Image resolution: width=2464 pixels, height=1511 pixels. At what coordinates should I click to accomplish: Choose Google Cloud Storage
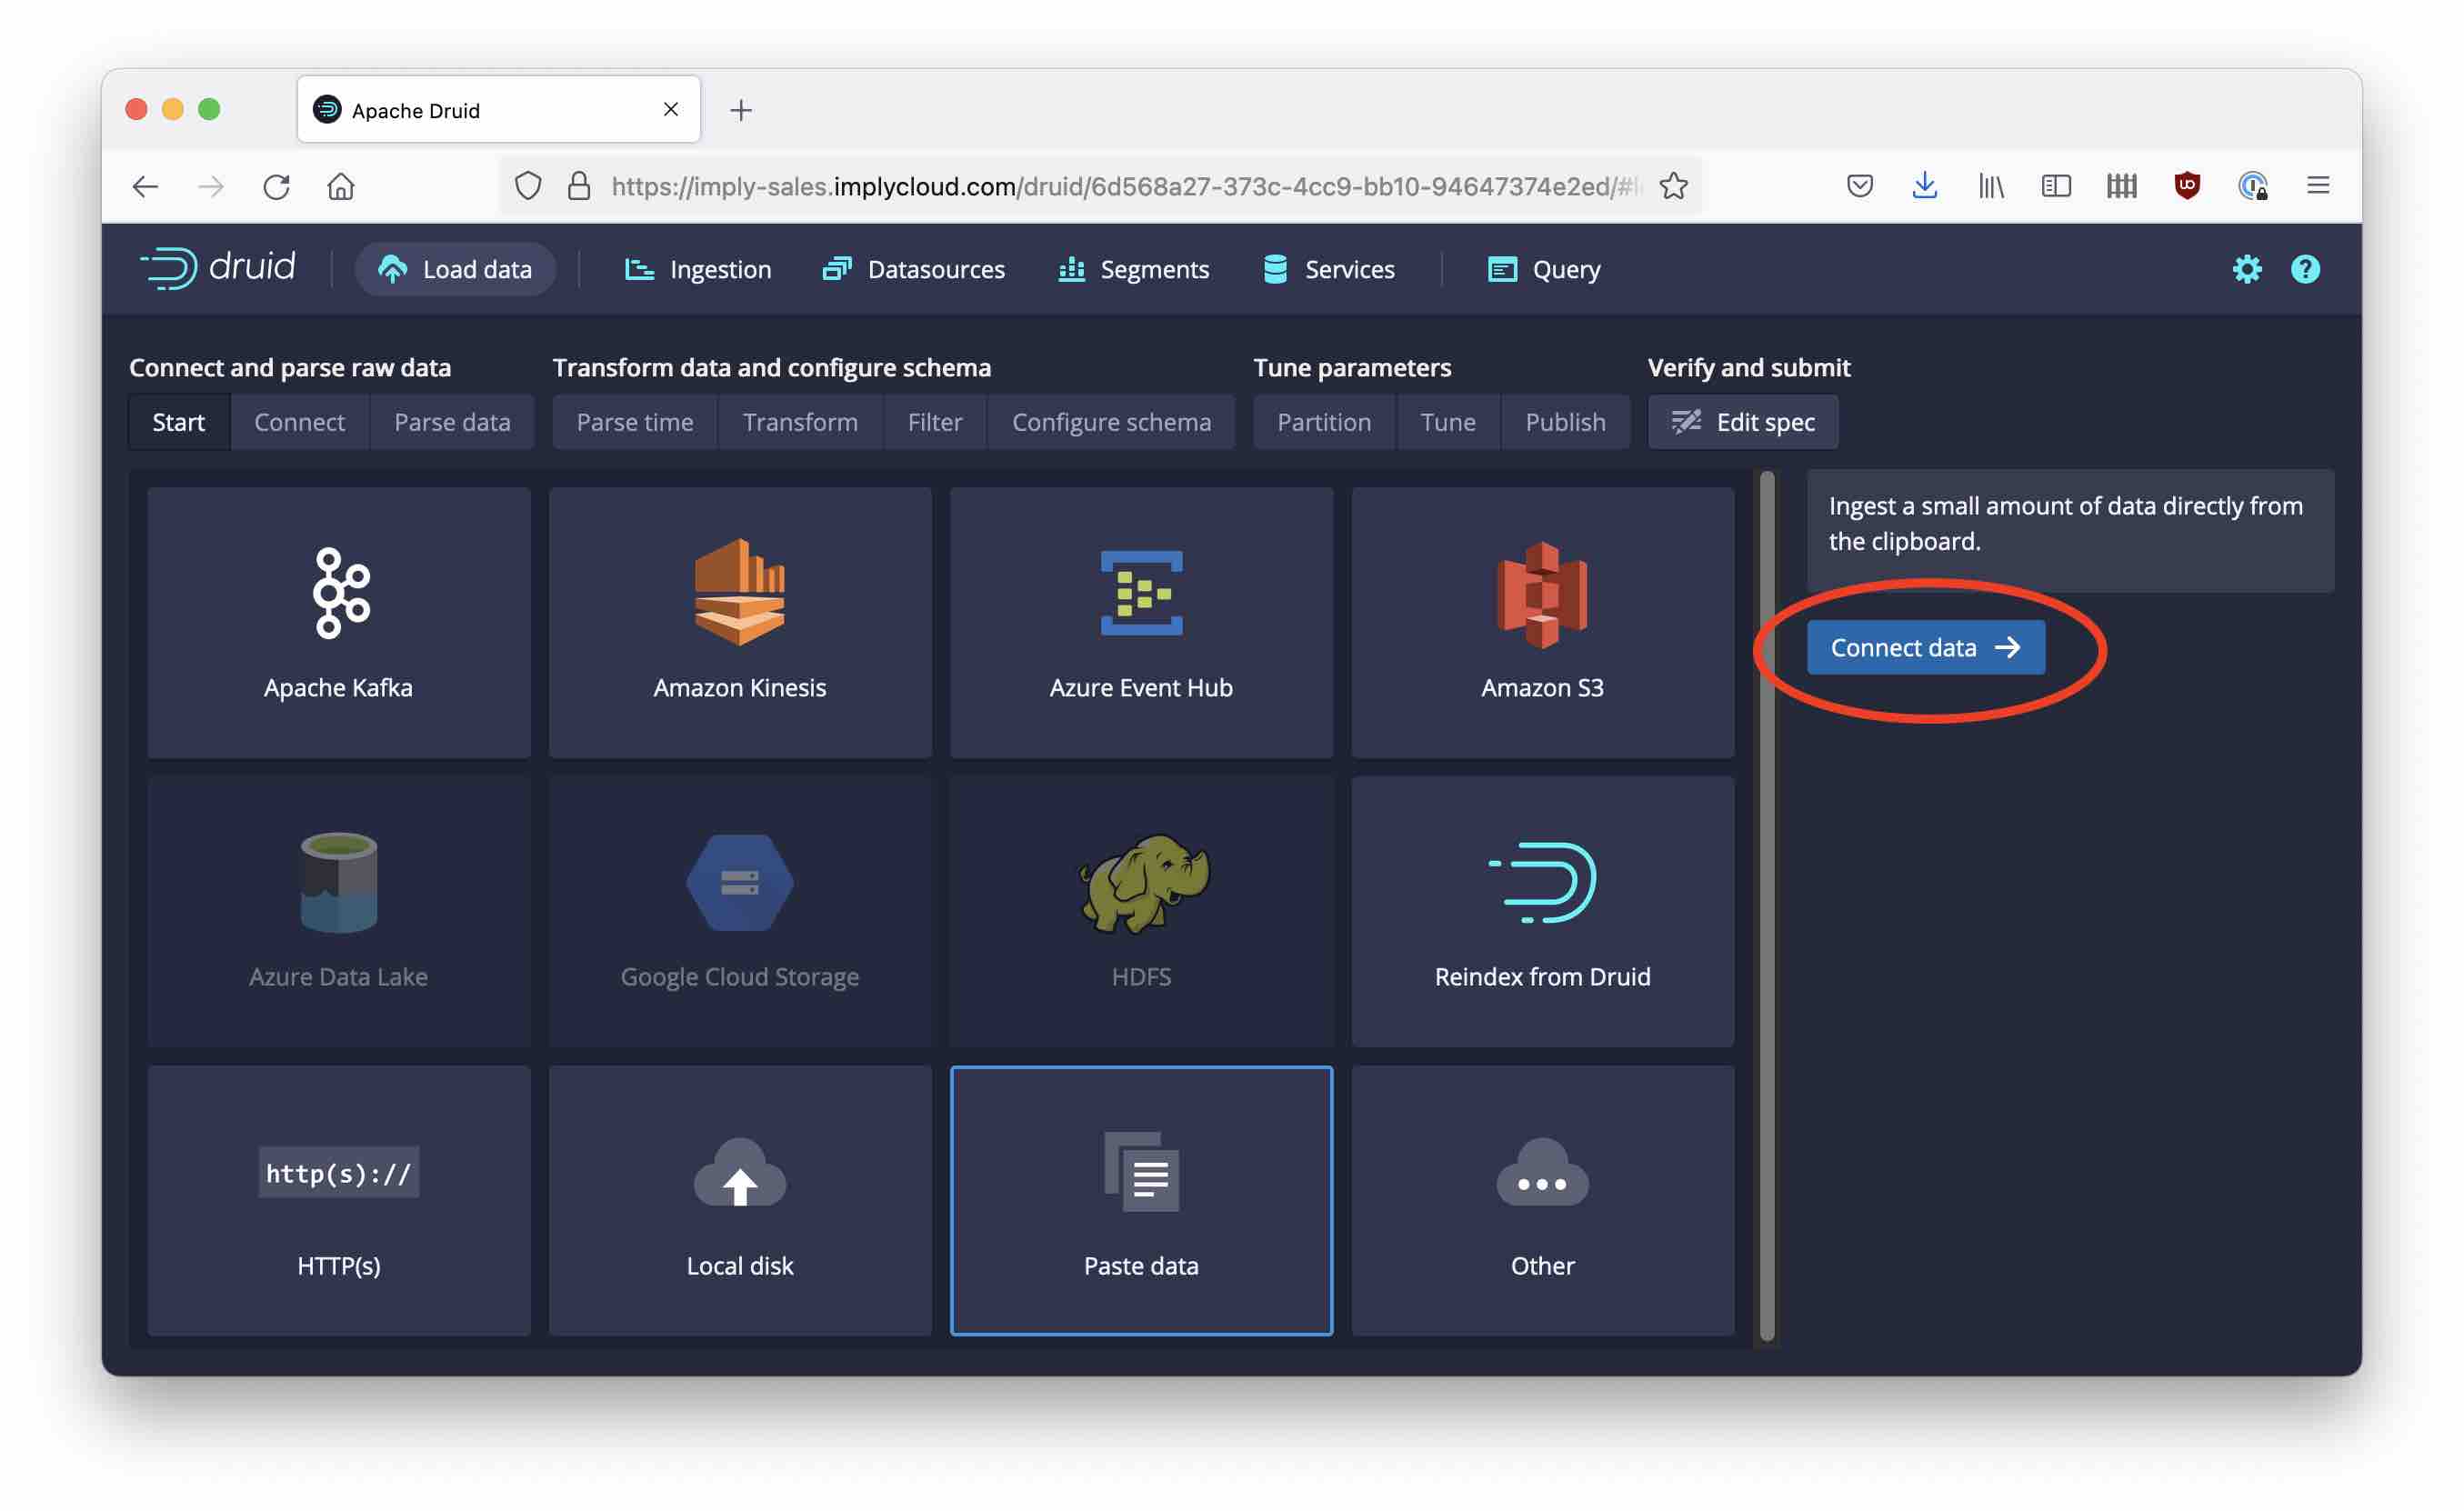click(x=740, y=910)
